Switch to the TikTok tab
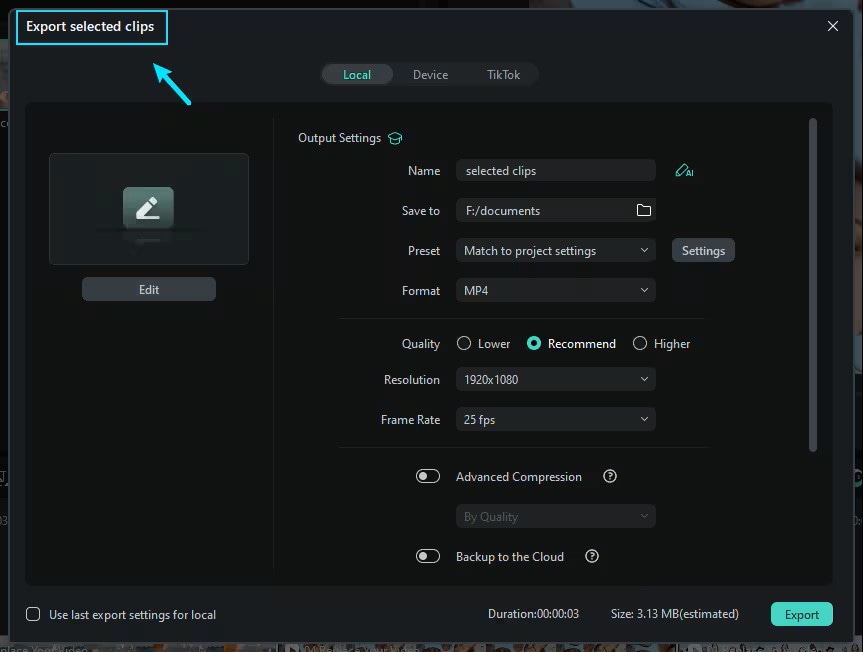The height and width of the screenshot is (652, 863). pyautogui.click(x=503, y=74)
